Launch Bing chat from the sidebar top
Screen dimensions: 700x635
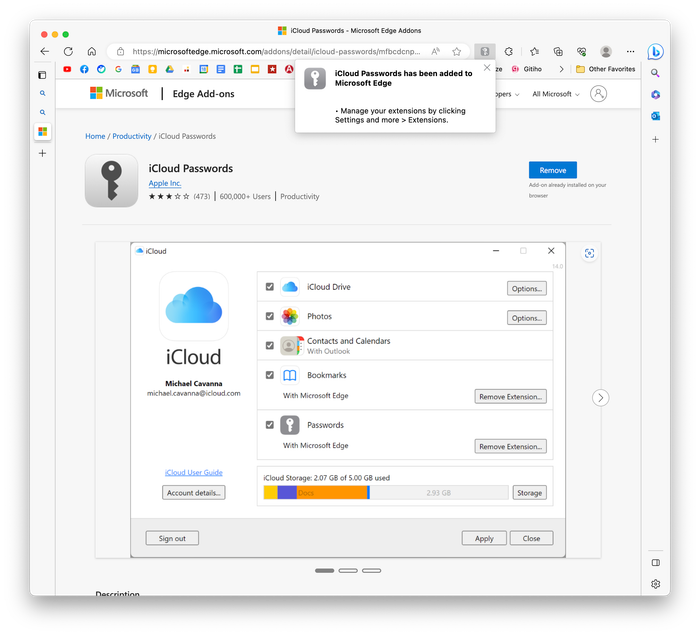click(x=655, y=52)
